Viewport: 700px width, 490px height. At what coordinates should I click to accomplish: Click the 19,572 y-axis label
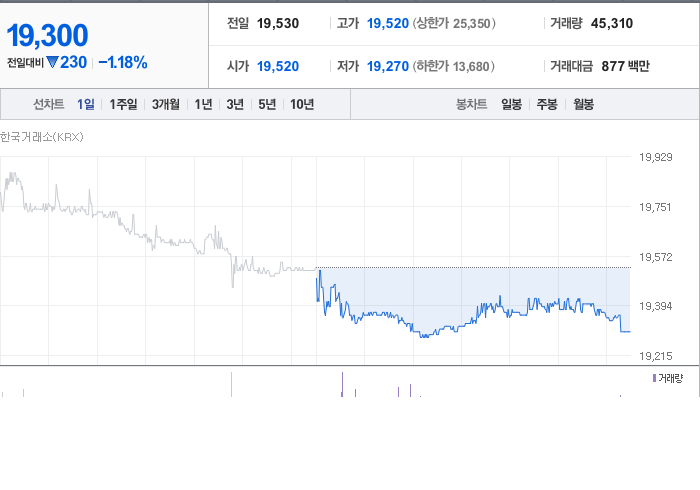pyautogui.click(x=655, y=257)
